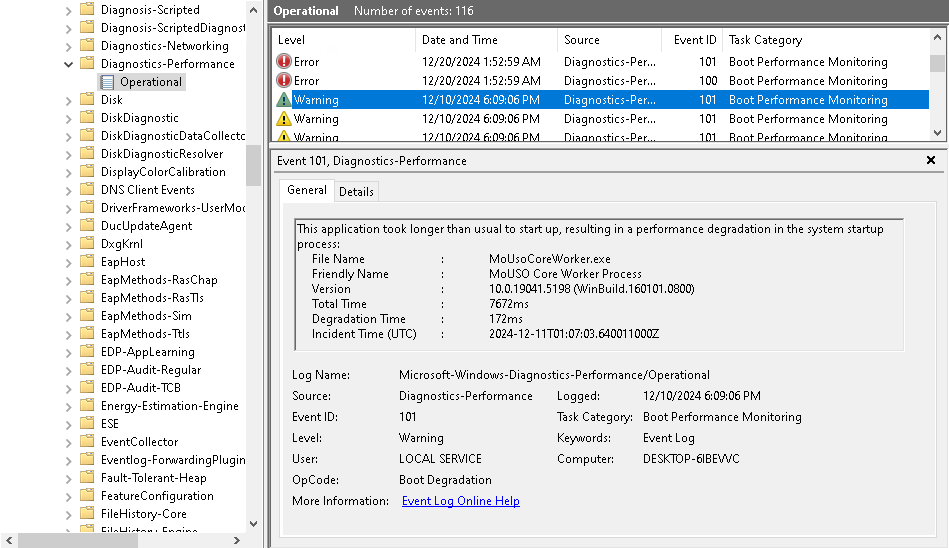This screenshot has height=548, width=949.
Task: Click the DucUpdateAgent folder icon
Action: (x=87, y=225)
